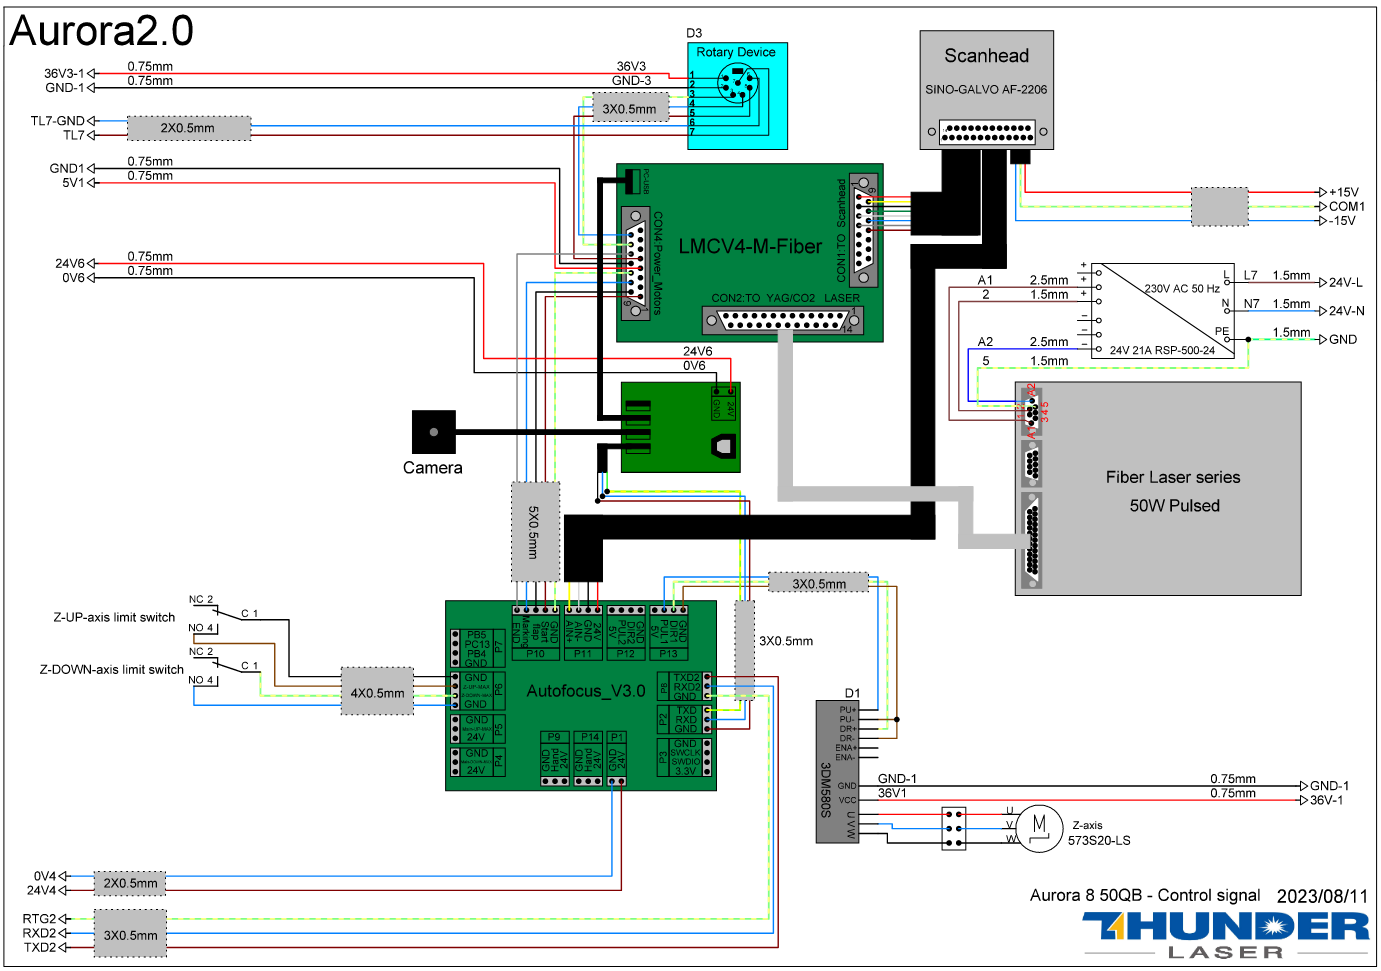
Task: Select the 0V6 terminal label at left edge
Action: point(73,278)
